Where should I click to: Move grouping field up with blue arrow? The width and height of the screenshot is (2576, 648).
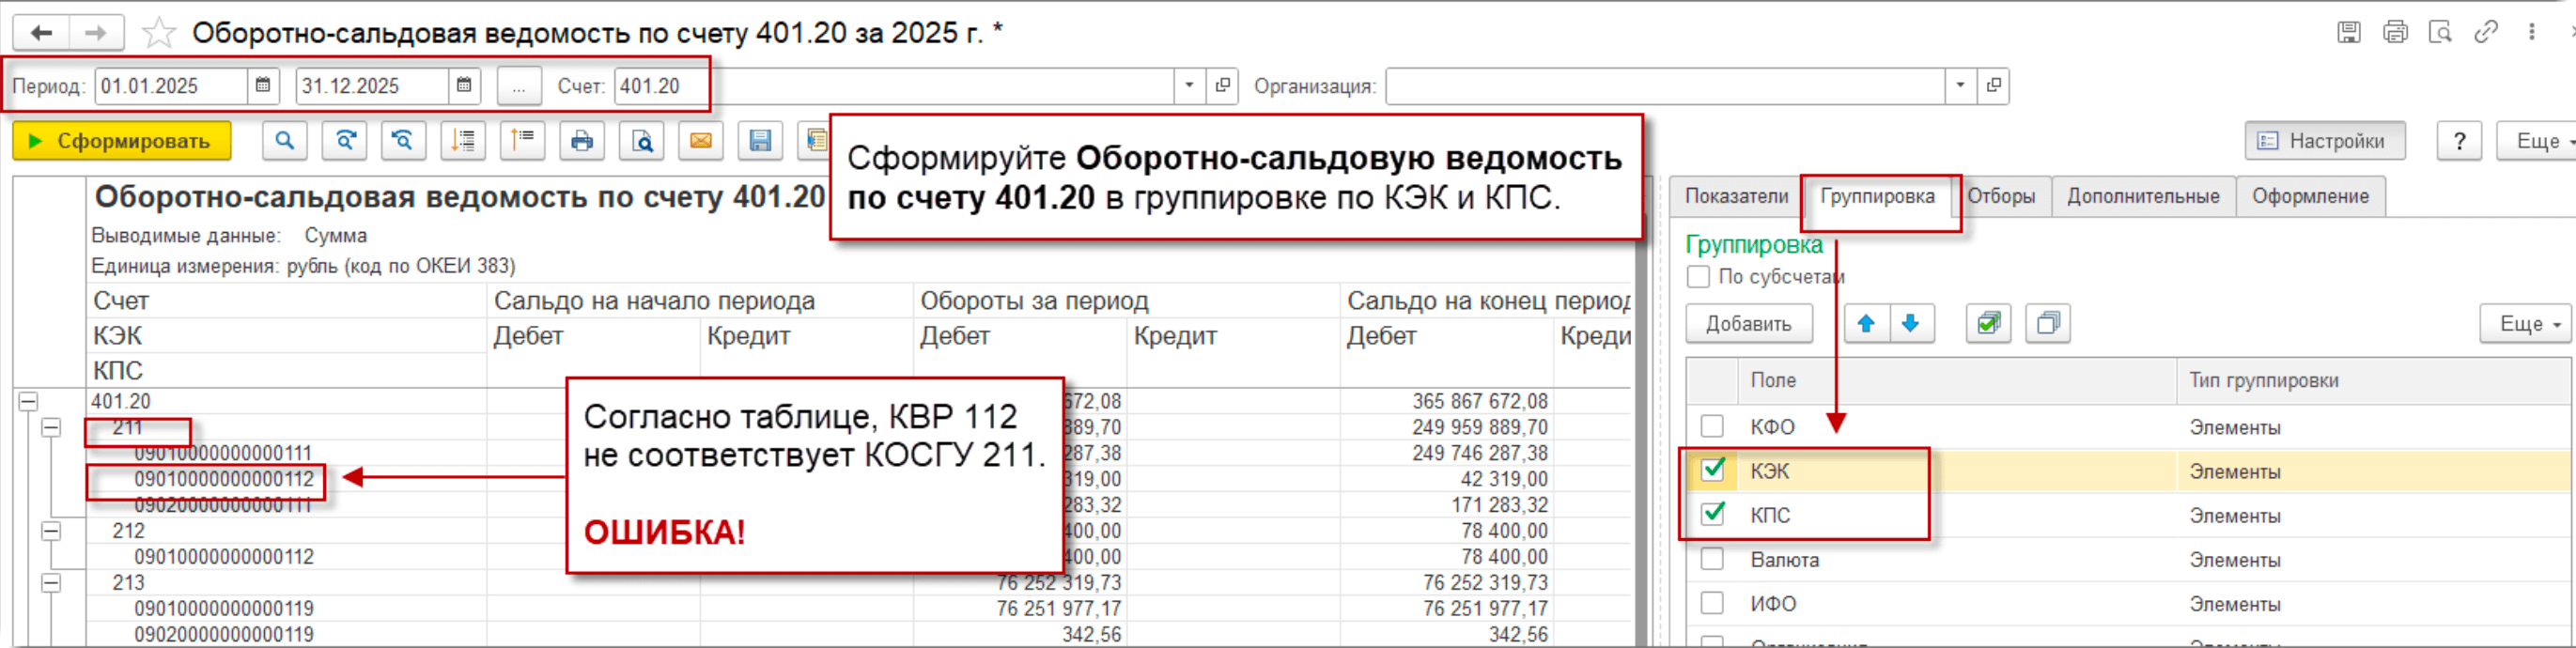click(1866, 323)
